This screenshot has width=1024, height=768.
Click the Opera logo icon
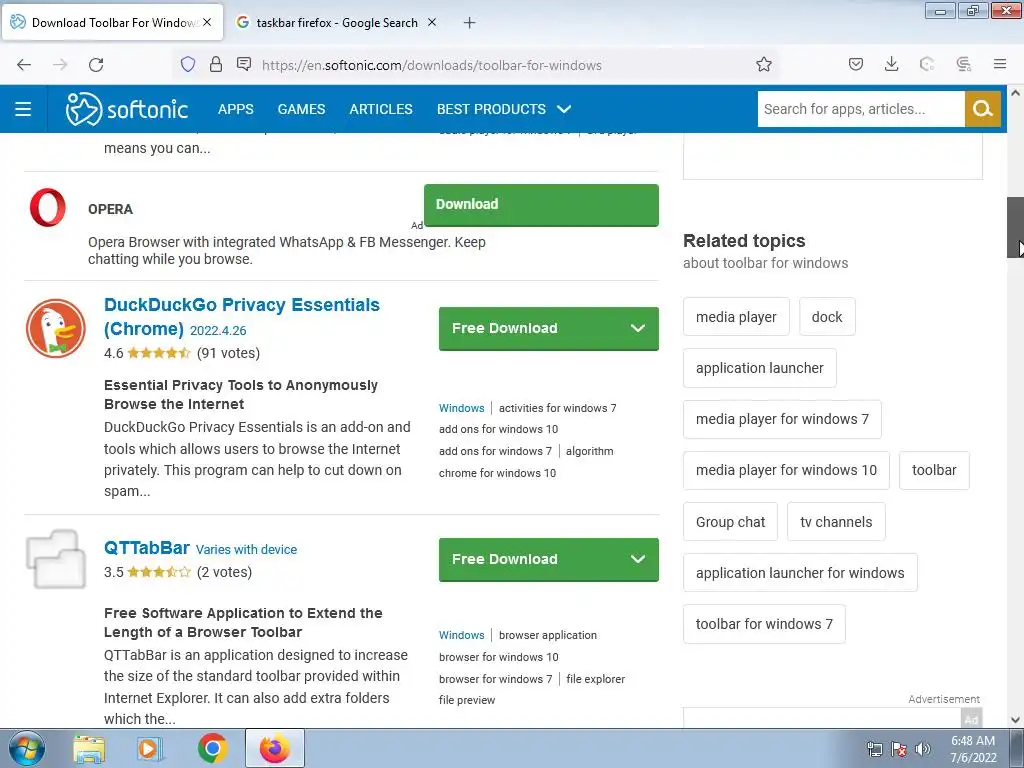tap(48, 207)
